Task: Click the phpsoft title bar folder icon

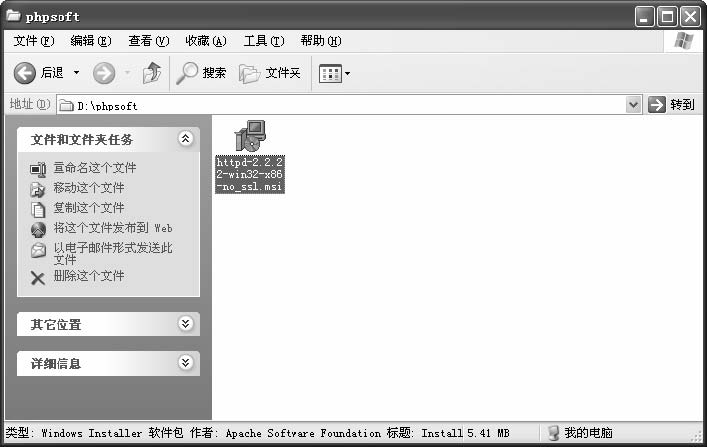Action: tap(13, 16)
